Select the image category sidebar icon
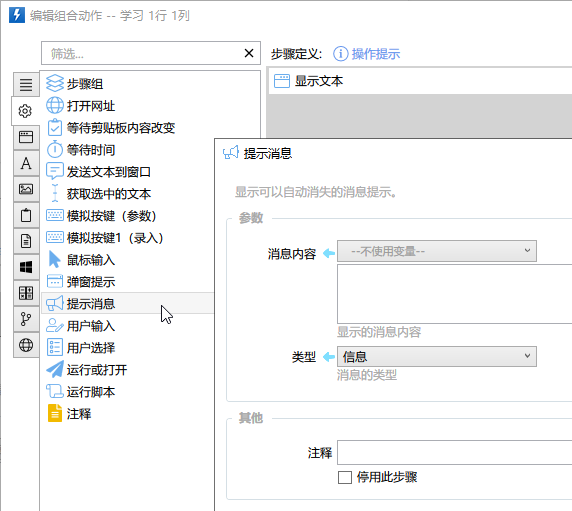 coord(26,189)
